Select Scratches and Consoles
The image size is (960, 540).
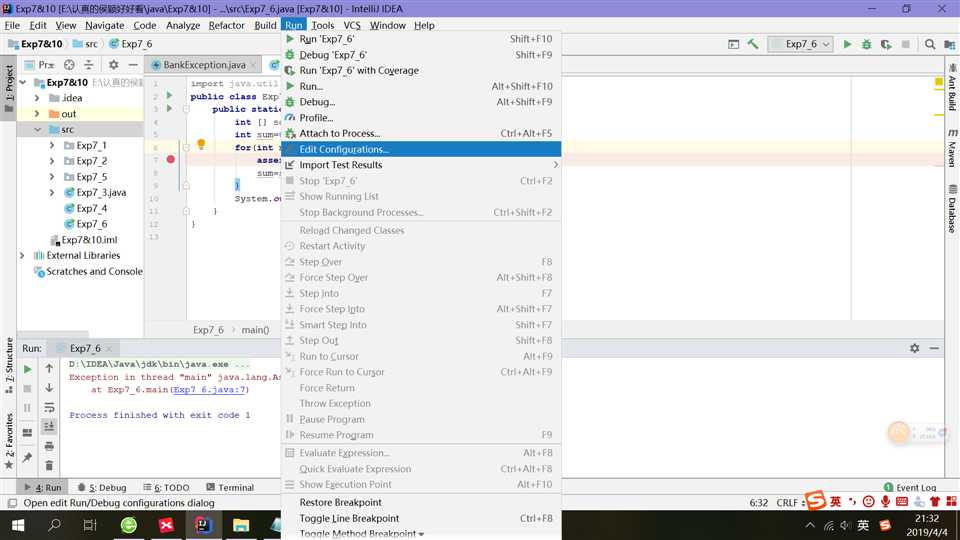[x=94, y=271]
